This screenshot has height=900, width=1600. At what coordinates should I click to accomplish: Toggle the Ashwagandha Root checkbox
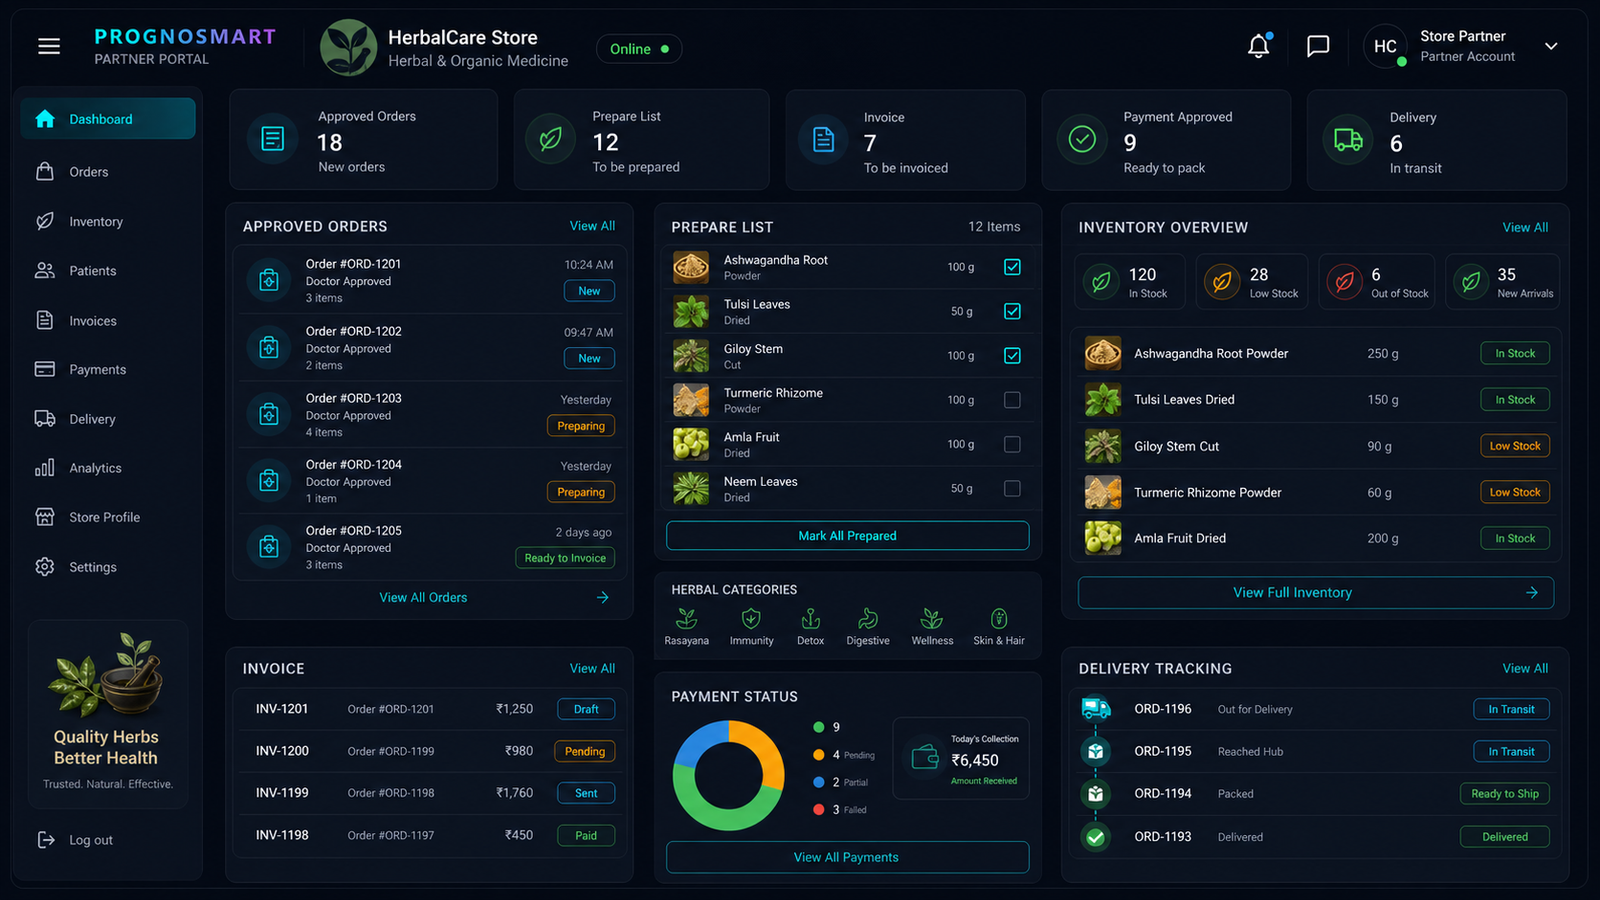(1012, 267)
